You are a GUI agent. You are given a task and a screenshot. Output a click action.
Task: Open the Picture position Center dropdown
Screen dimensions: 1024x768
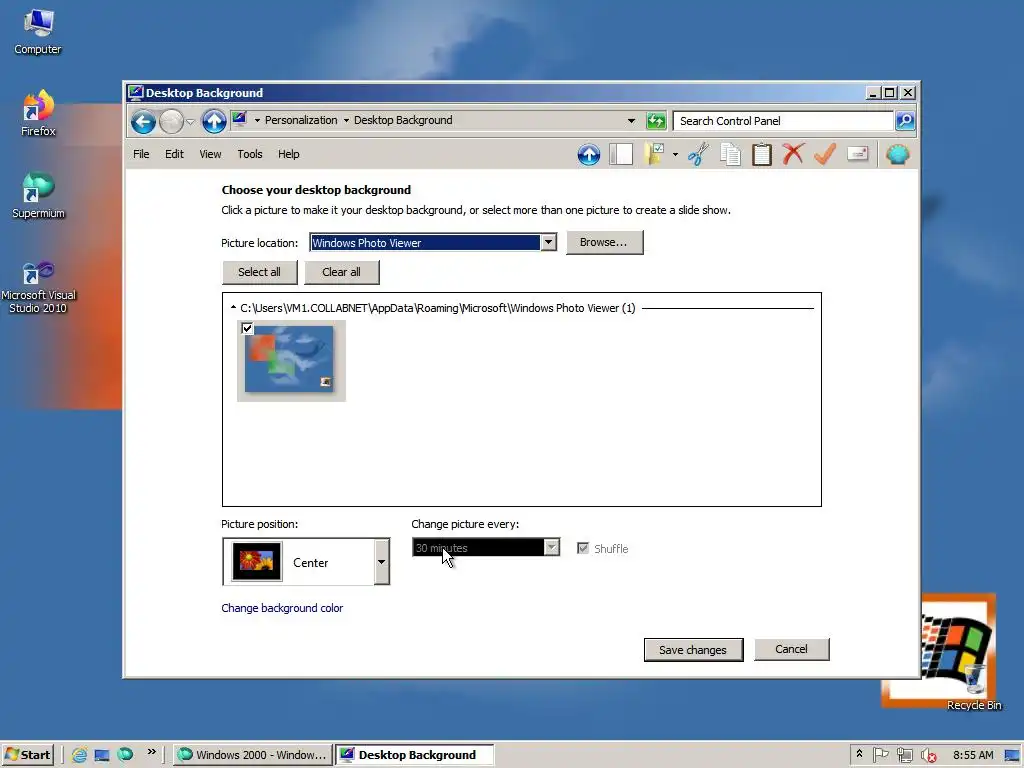306,562
